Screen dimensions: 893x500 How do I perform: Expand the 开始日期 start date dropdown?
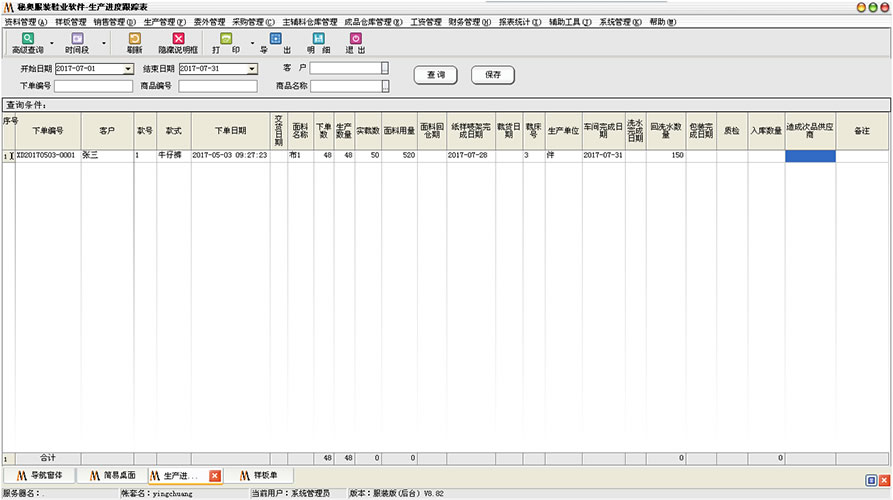(x=128, y=69)
